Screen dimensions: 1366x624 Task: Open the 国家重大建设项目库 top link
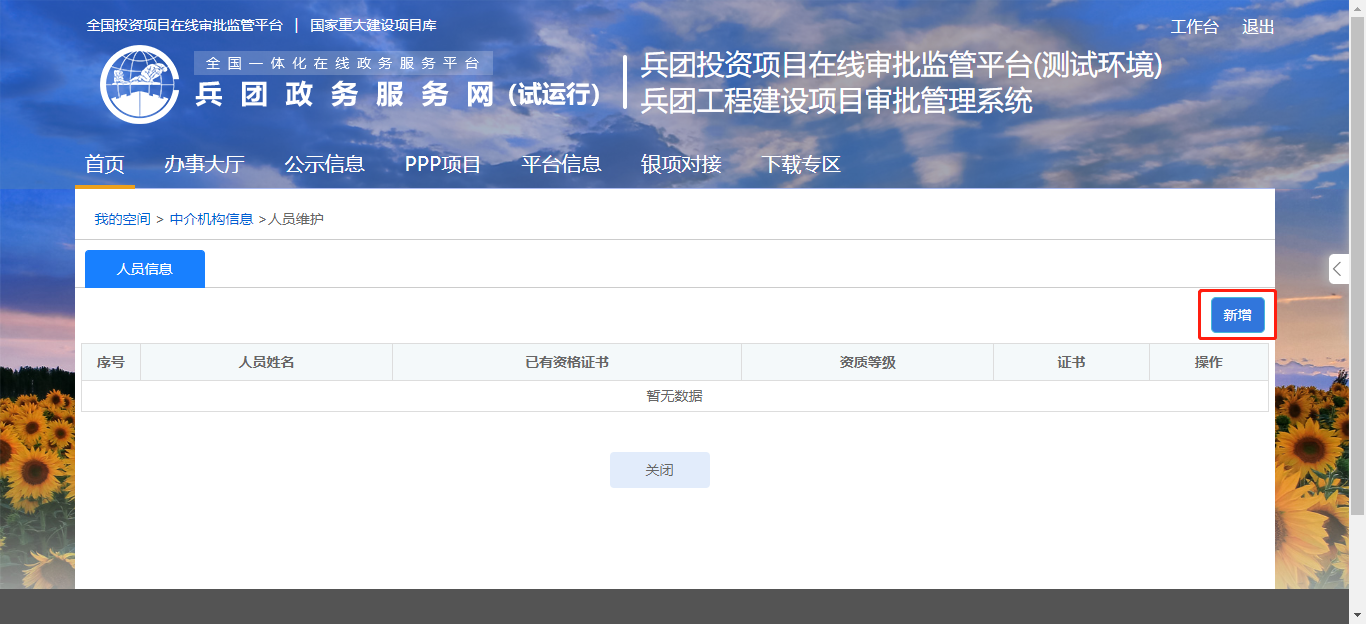pyautogui.click(x=373, y=25)
